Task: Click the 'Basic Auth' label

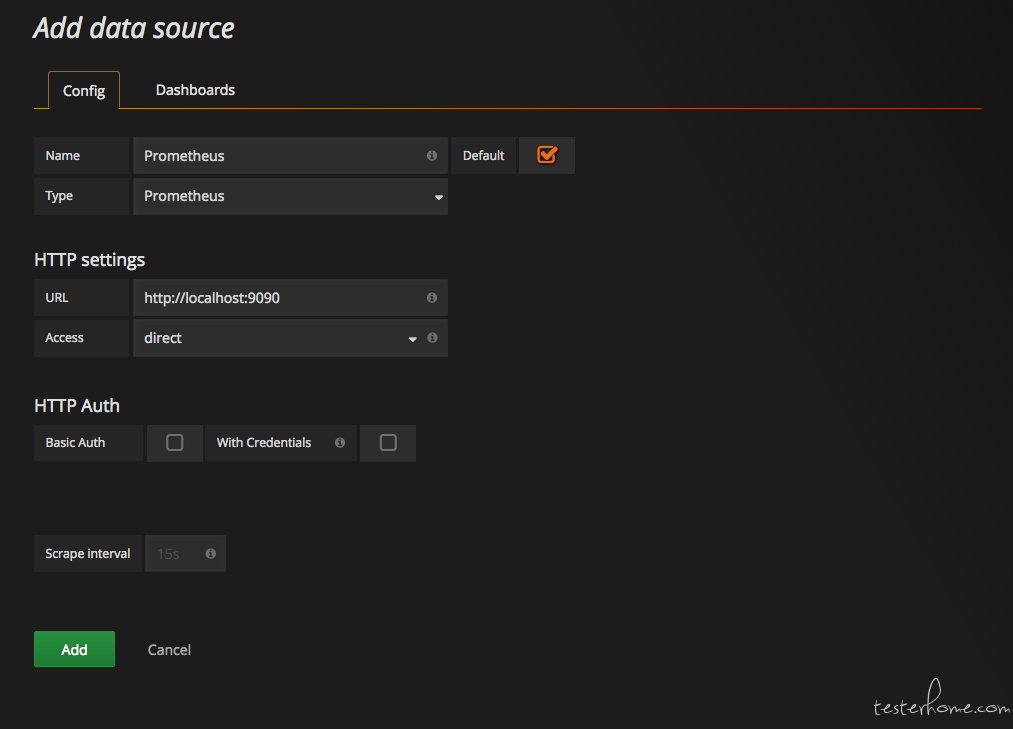Action: click(75, 443)
